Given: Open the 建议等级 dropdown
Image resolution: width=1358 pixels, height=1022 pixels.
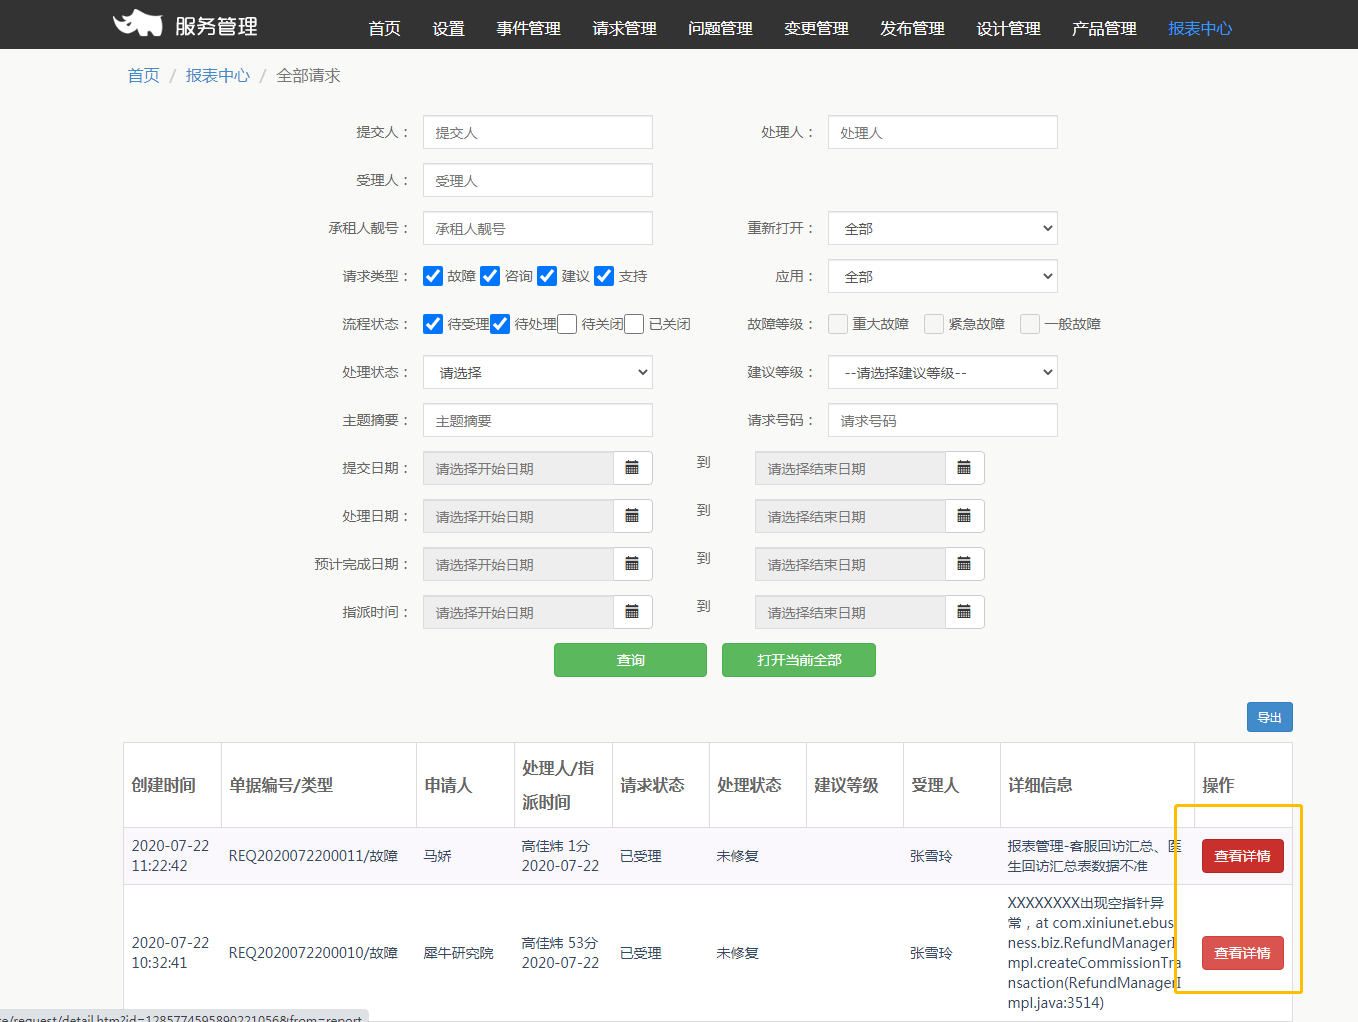Looking at the screenshot, I should [943, 372].
